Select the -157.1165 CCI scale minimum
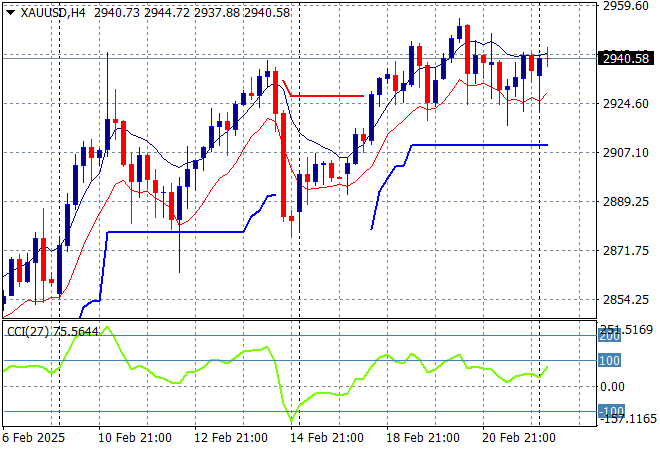This screenshot has width=660, height=450. (x=628, y=419)
